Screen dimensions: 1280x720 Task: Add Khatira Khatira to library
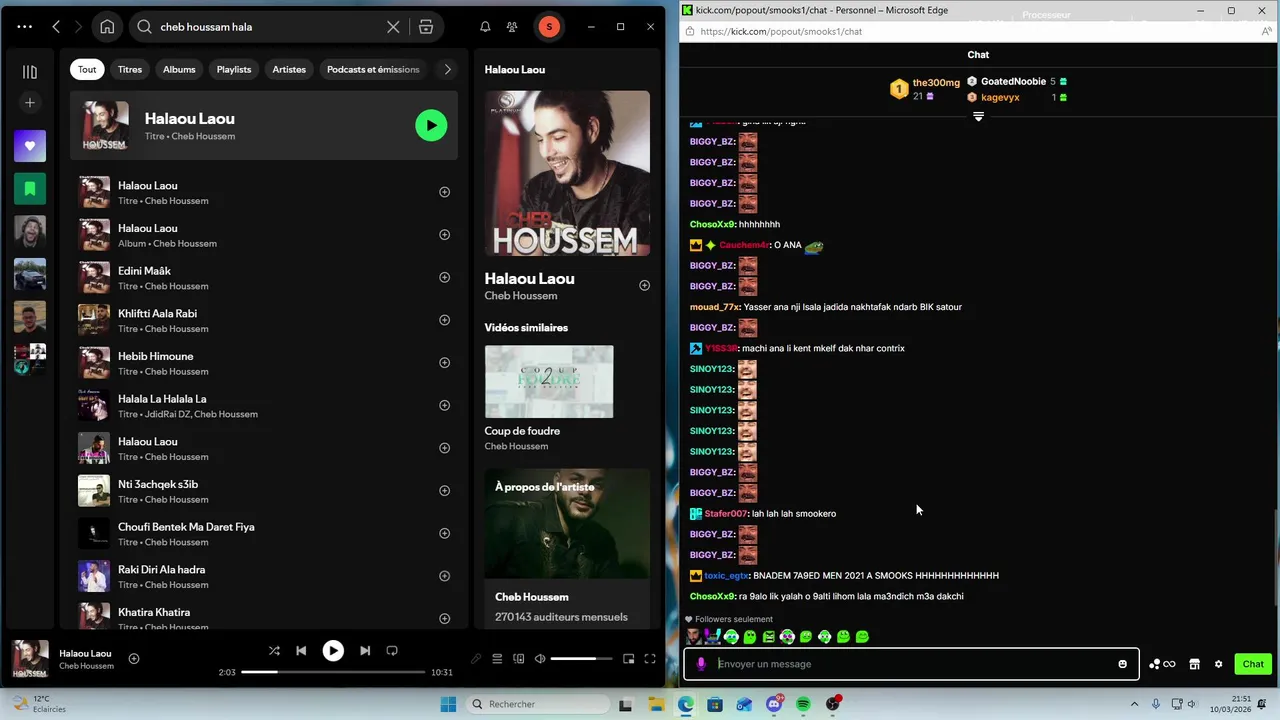(x=444, y=618)
